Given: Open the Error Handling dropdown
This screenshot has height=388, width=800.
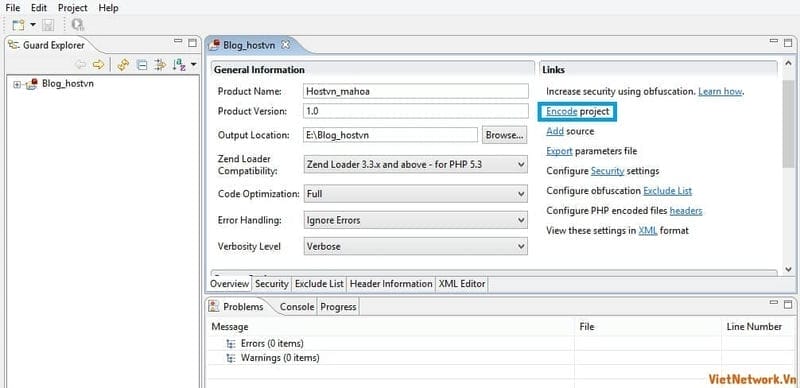Looking at the screenshot, I should [x=415, y=220].
